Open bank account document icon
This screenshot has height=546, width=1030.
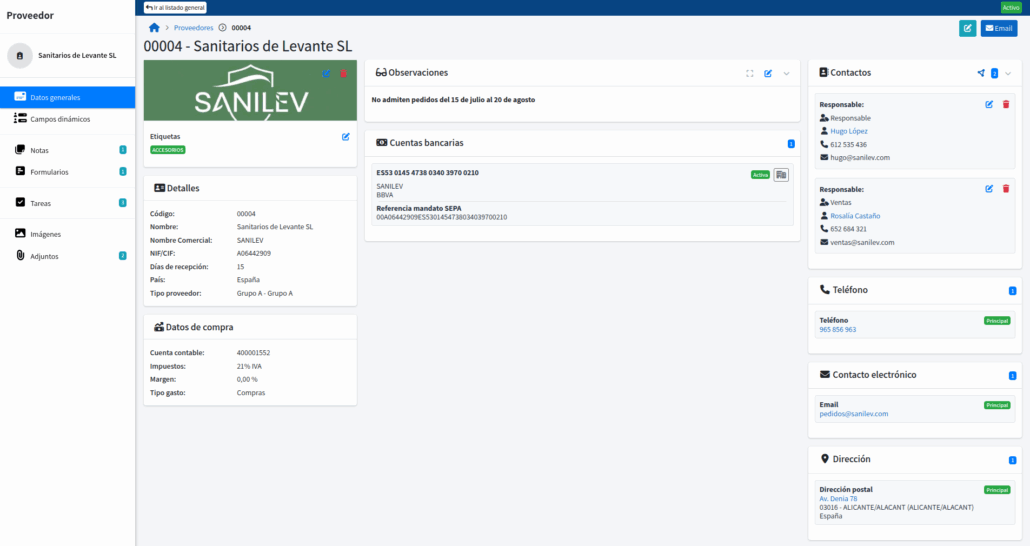point(780,175)
